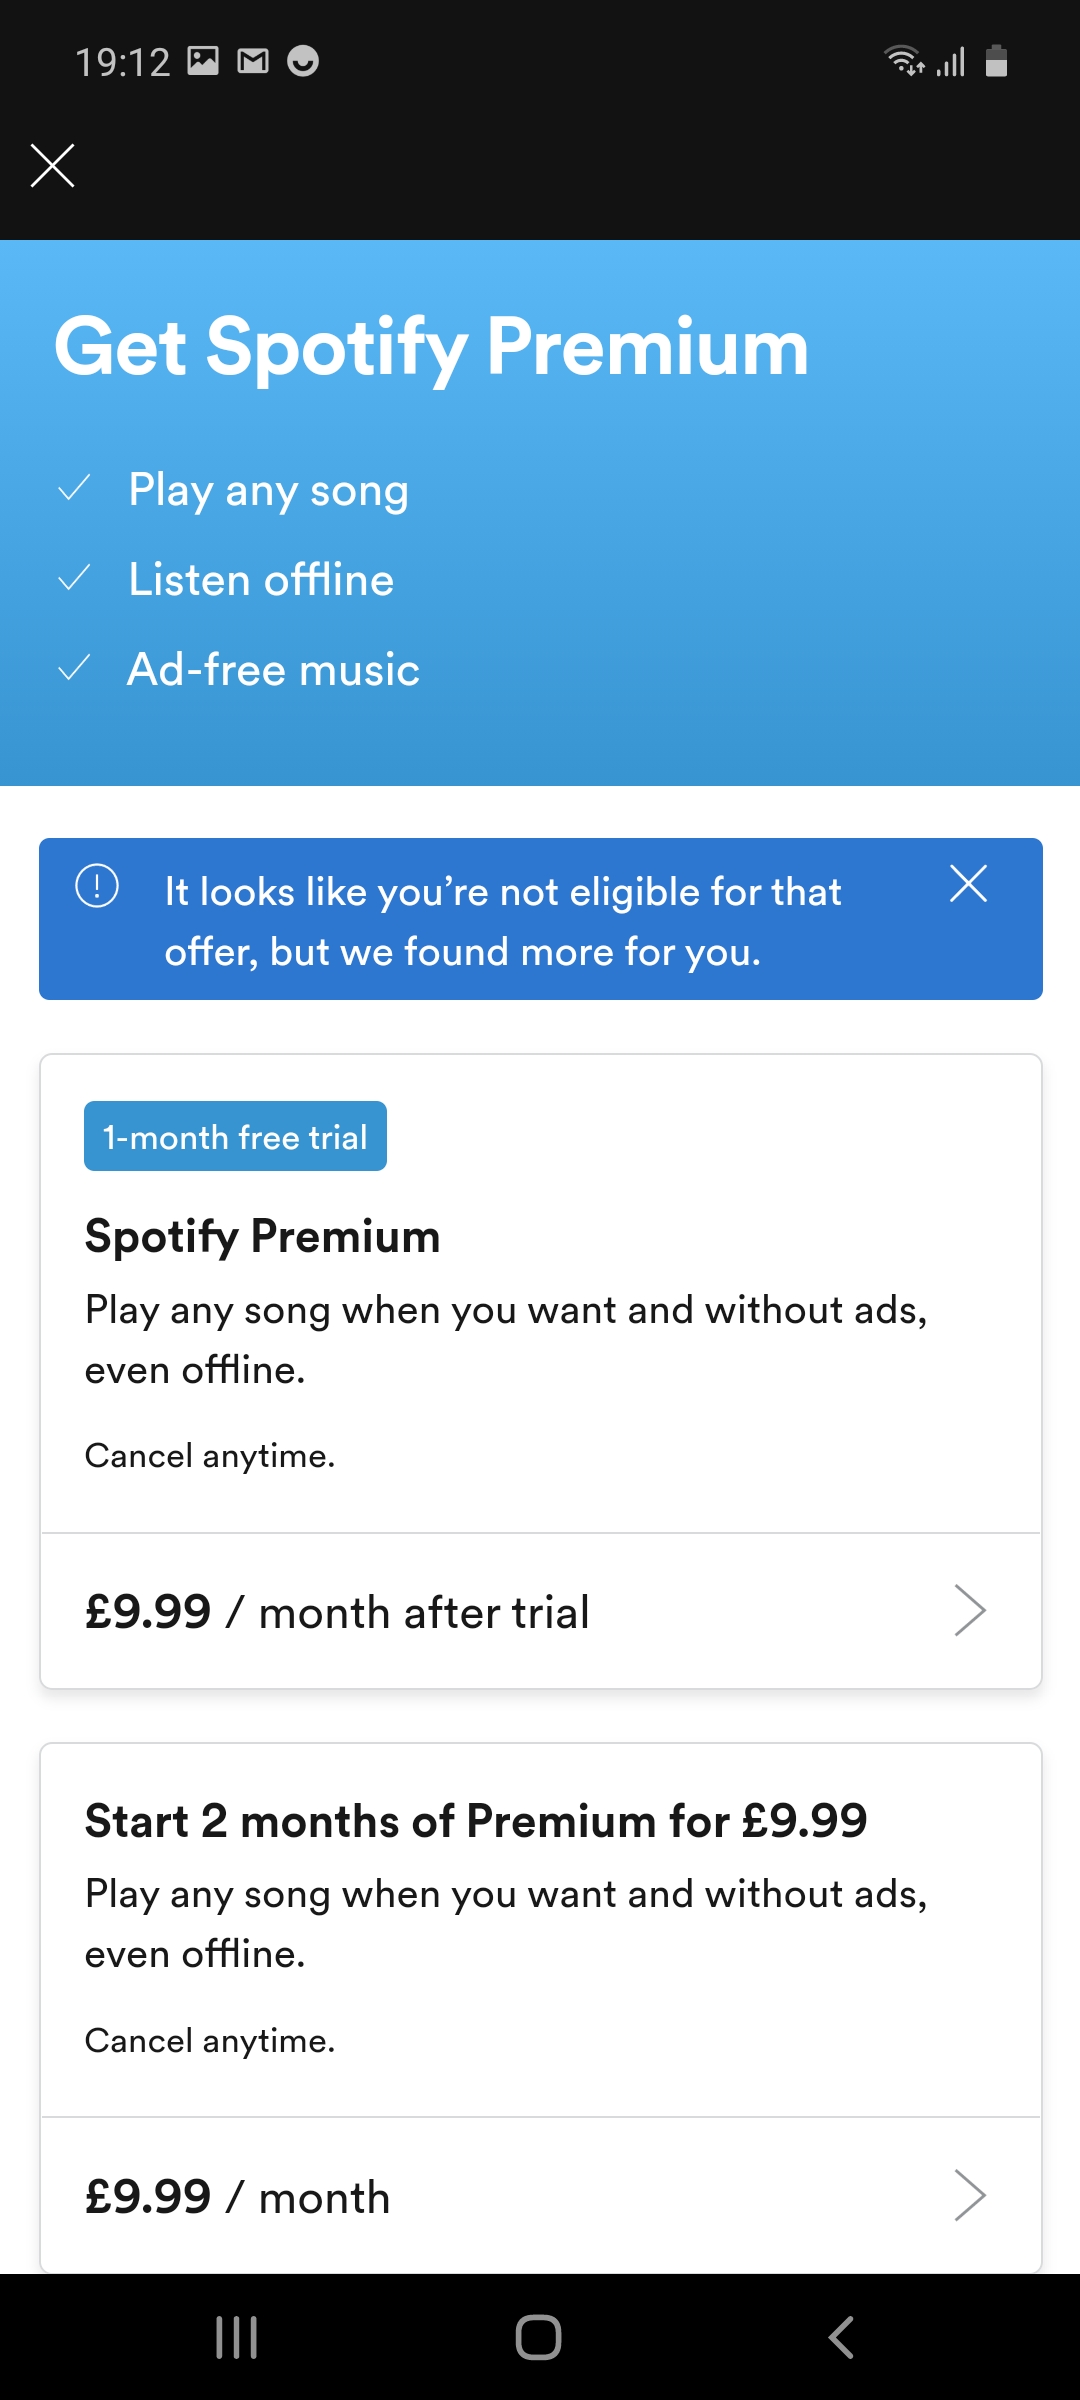Dismiss the not eligible notification banner
Screen dimensions: 1080x2400
968,884
